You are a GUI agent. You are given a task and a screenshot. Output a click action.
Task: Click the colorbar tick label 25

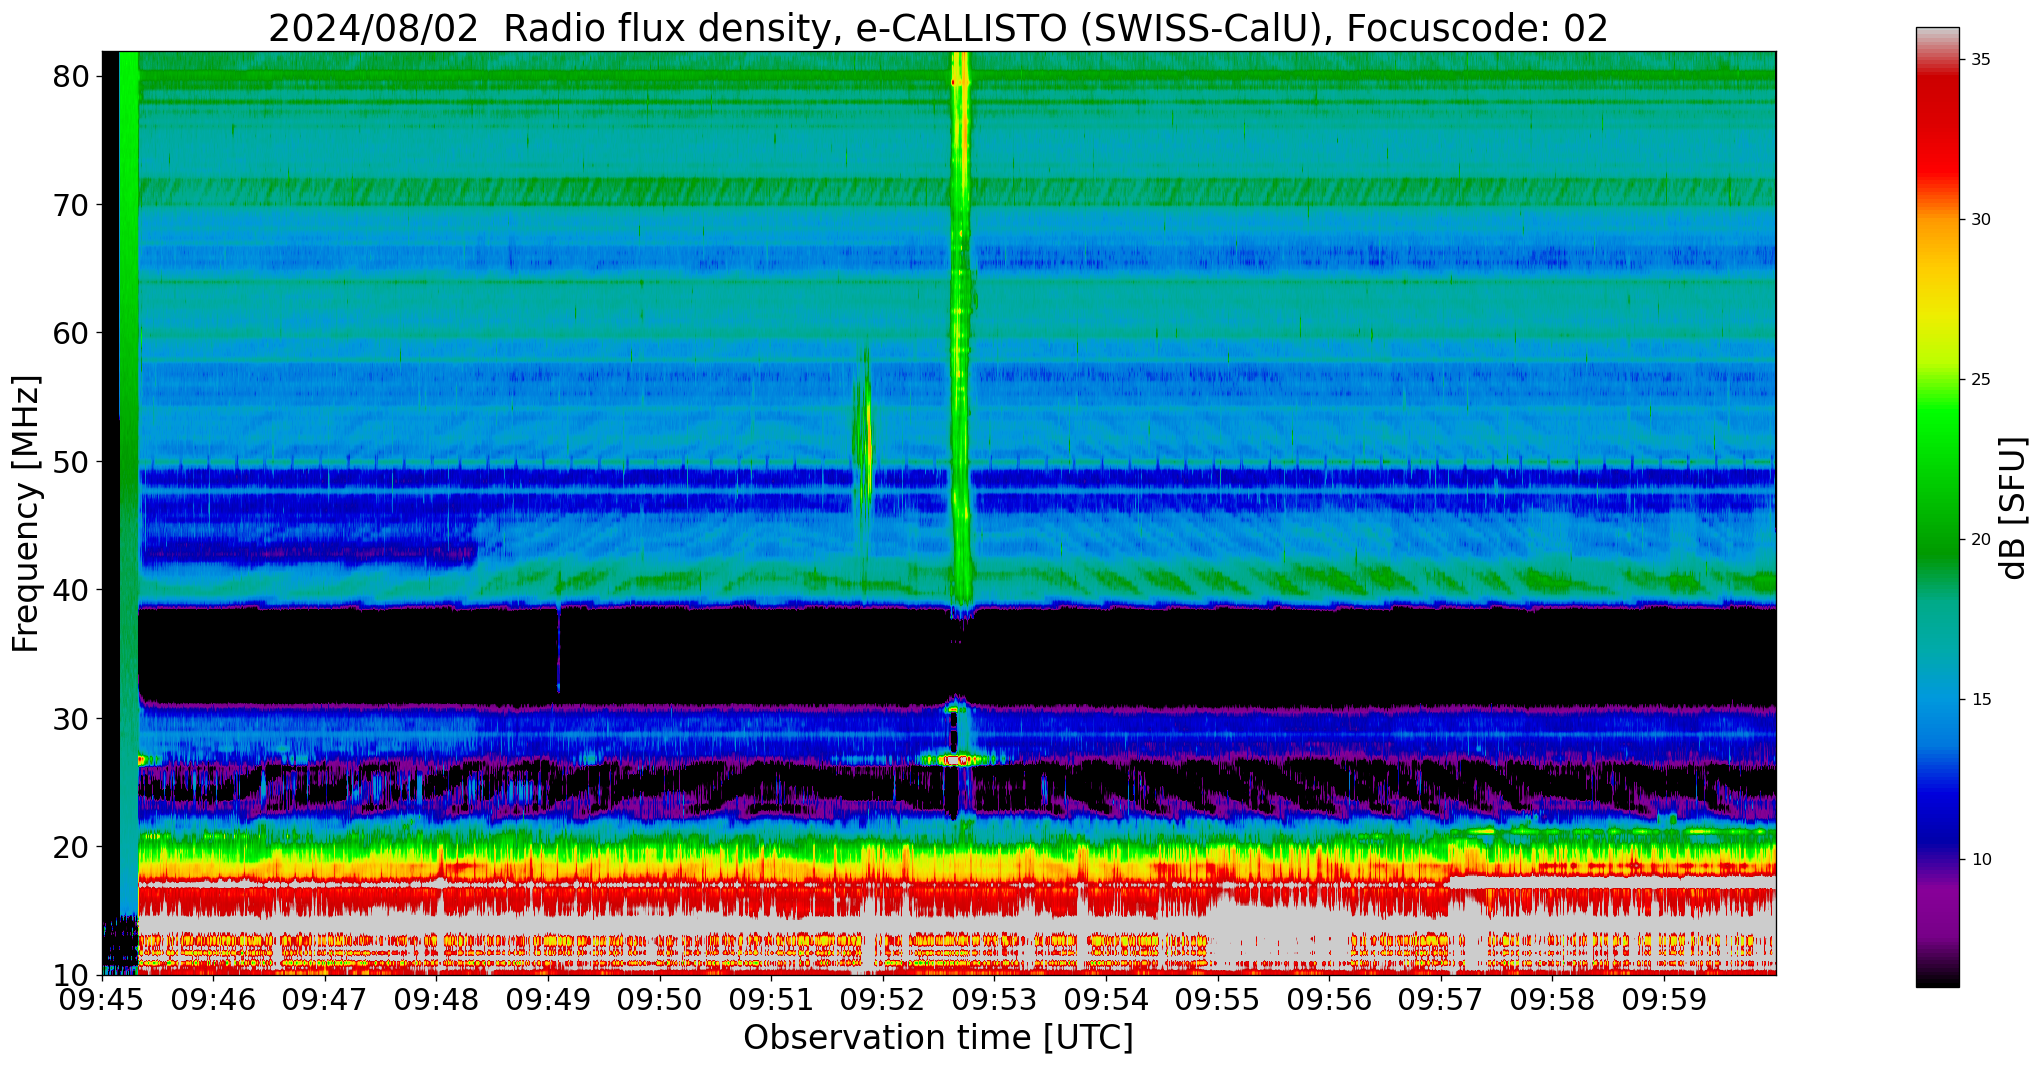pyautogui.click(x=1981, y=380)
